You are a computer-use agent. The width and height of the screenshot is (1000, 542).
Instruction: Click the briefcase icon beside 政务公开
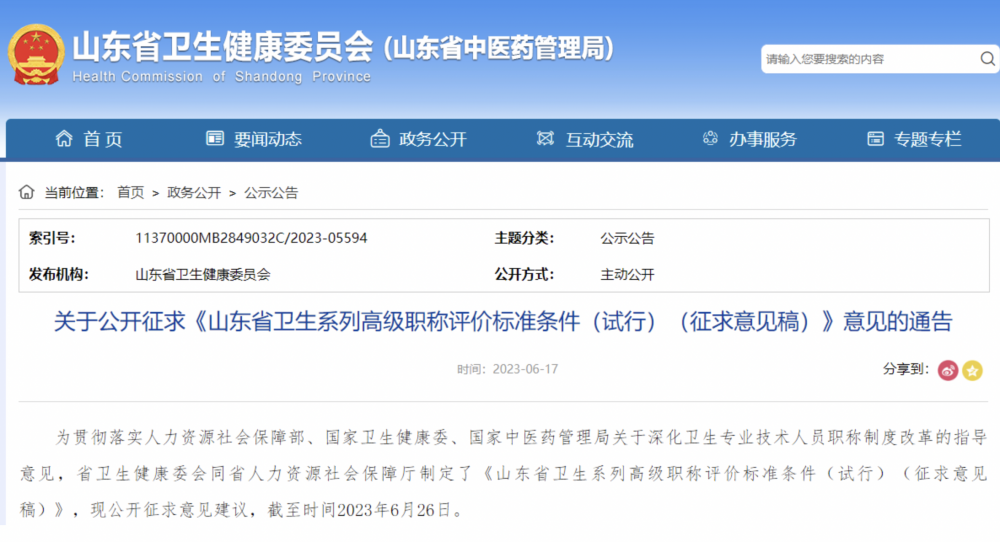click(380, 138)
